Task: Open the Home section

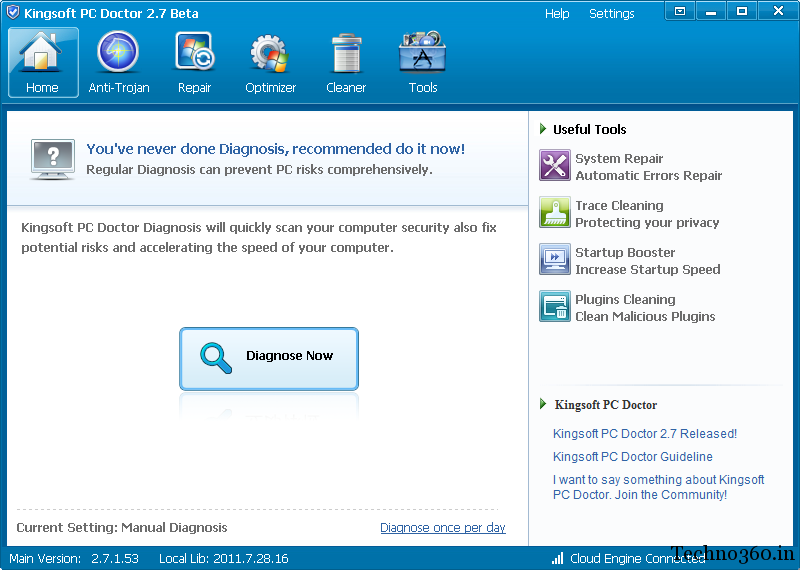Action: [43, 62]
